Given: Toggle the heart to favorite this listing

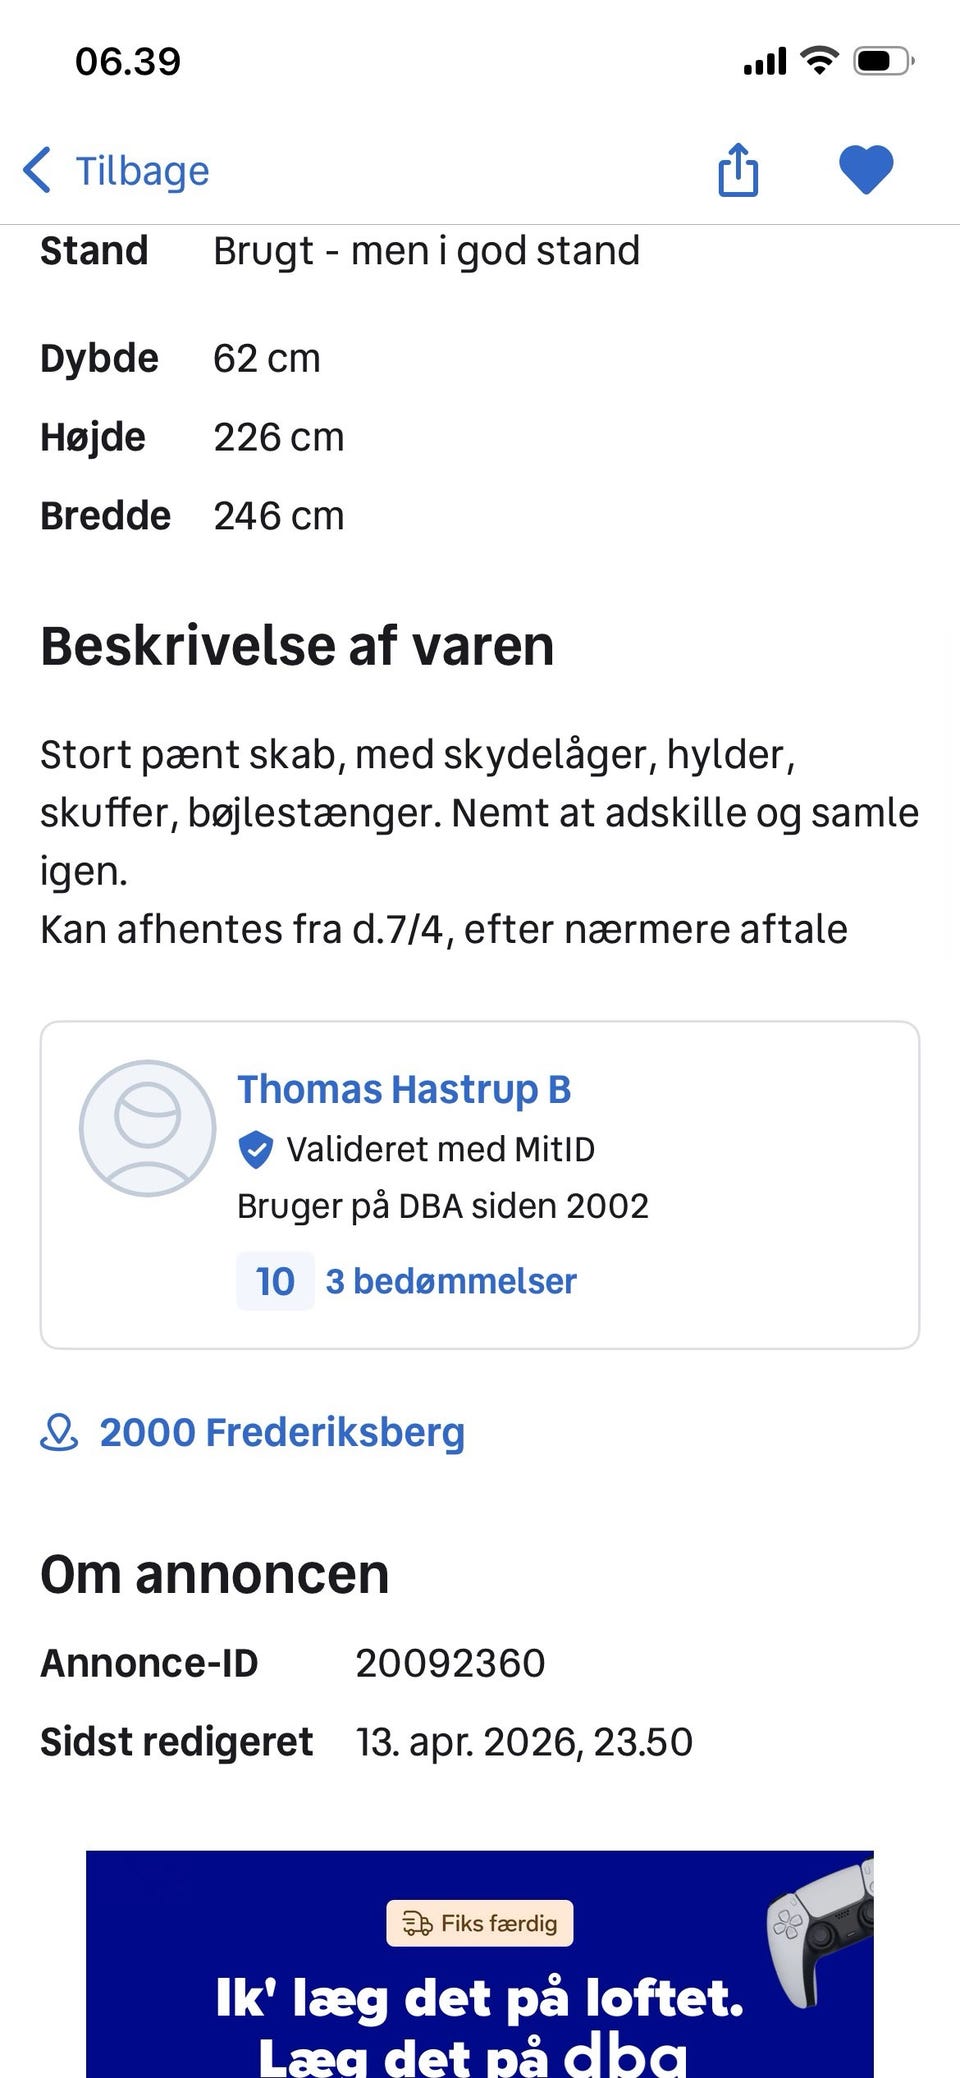Looking at the screenshot, I should point(866,169).
